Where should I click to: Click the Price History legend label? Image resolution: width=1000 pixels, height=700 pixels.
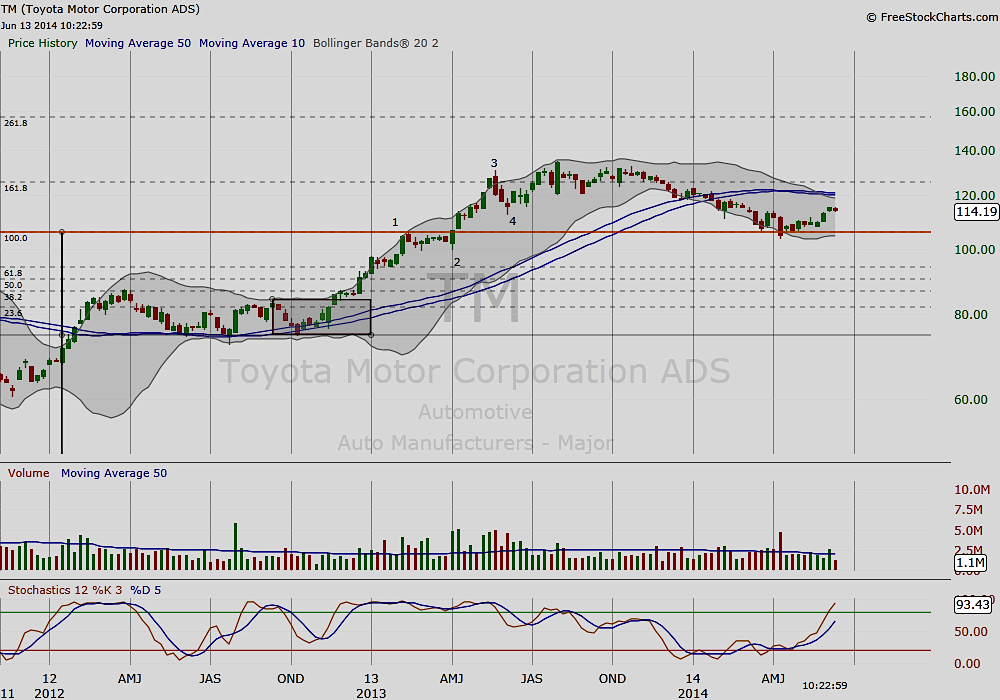43,43
